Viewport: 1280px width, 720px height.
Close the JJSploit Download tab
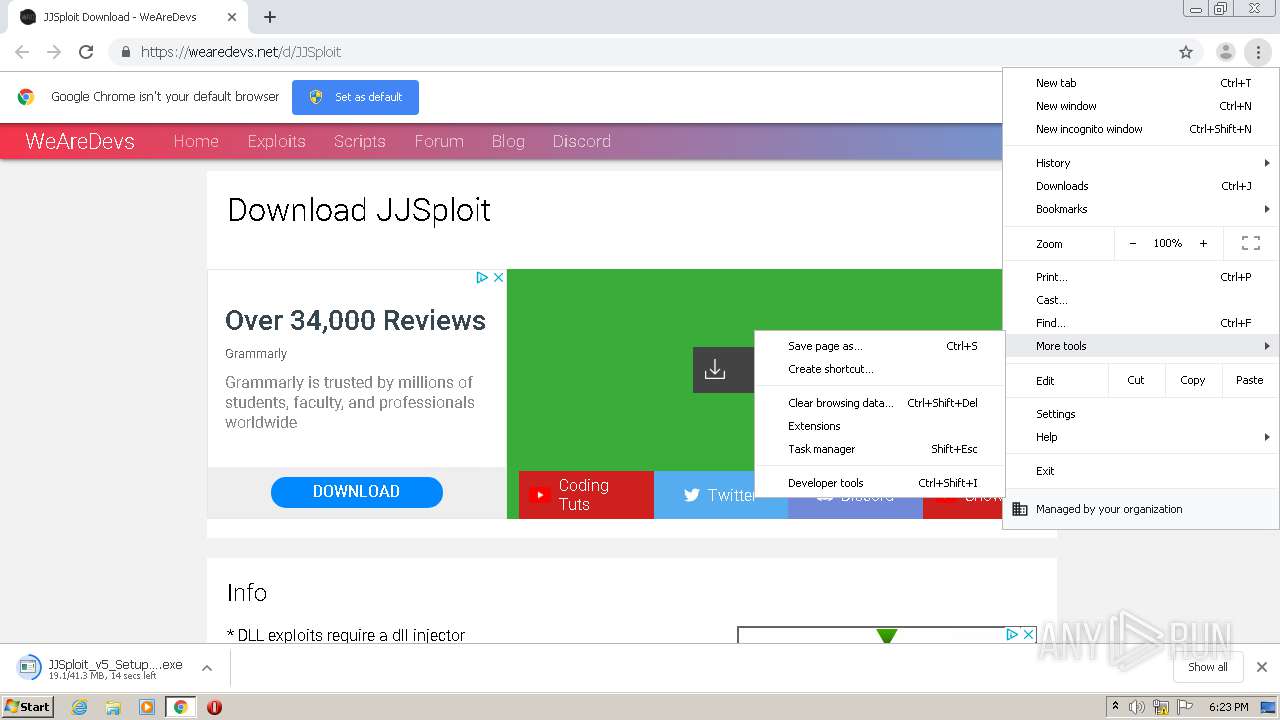[232, 17]
